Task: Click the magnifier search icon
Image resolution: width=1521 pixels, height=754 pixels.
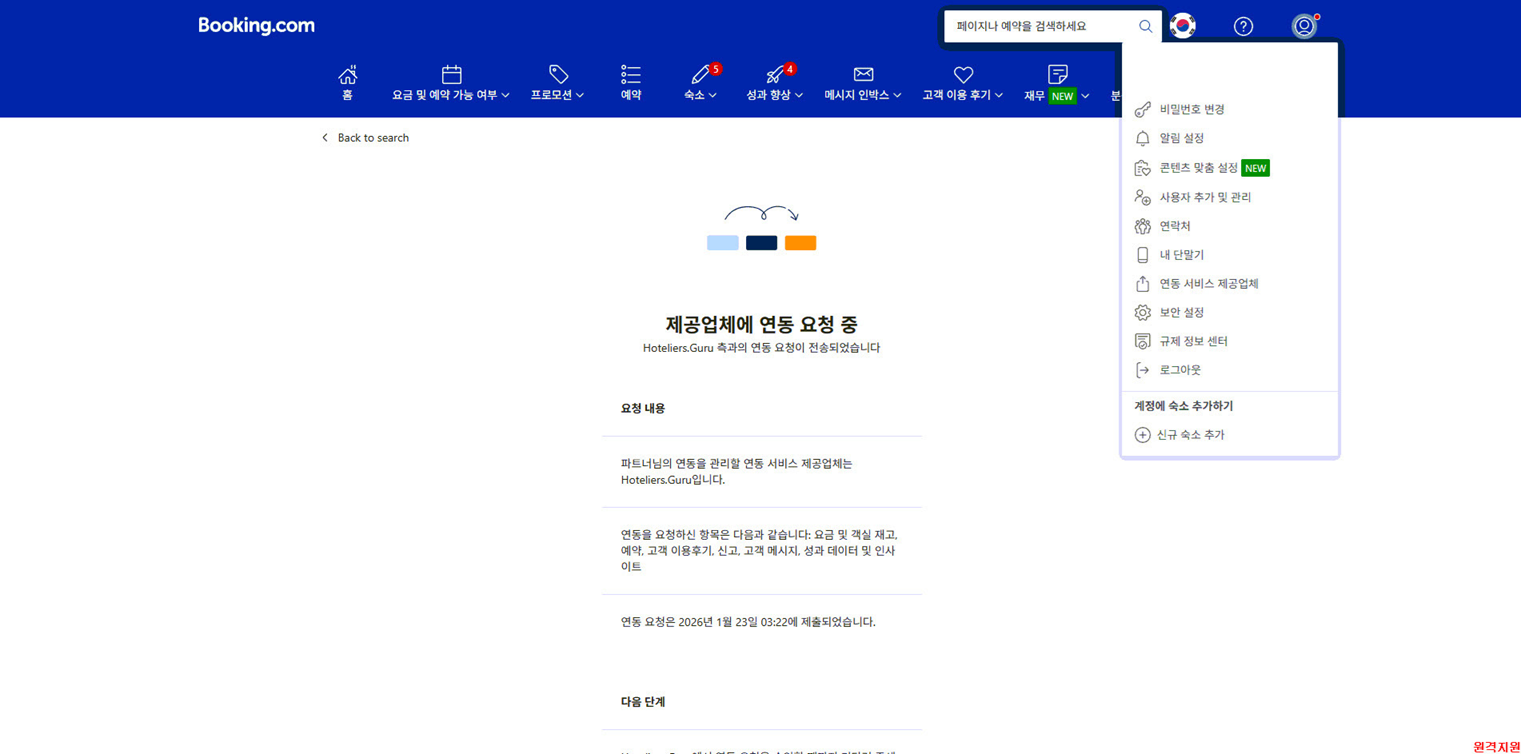Action: (1145, 27)
